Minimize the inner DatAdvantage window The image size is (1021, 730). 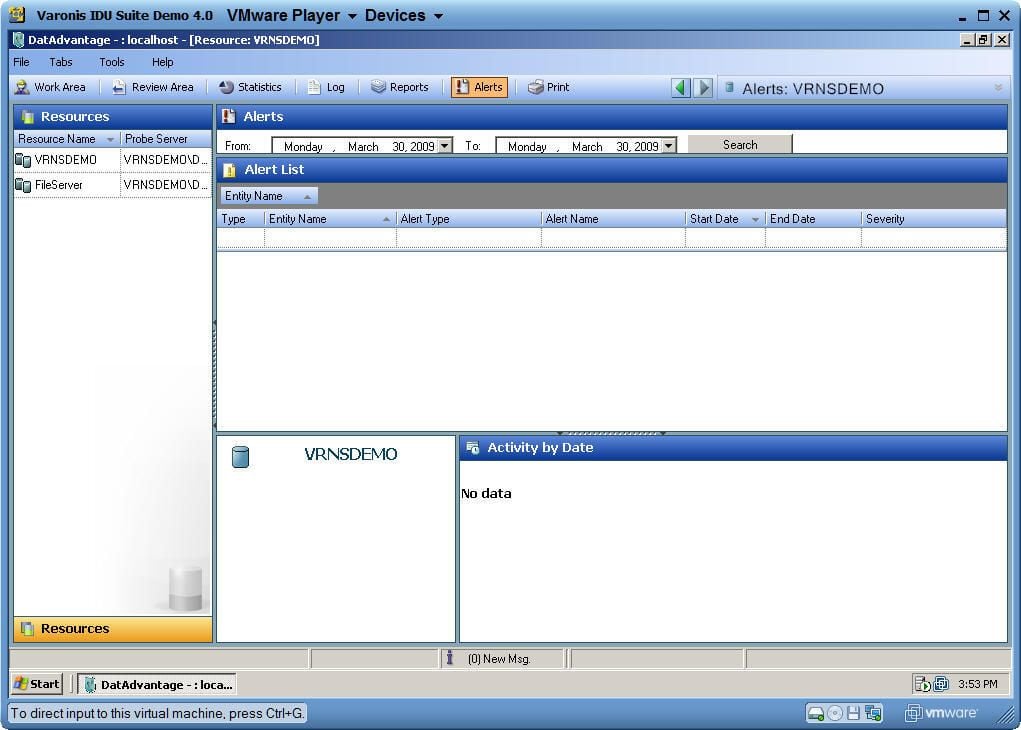point(968,40)
